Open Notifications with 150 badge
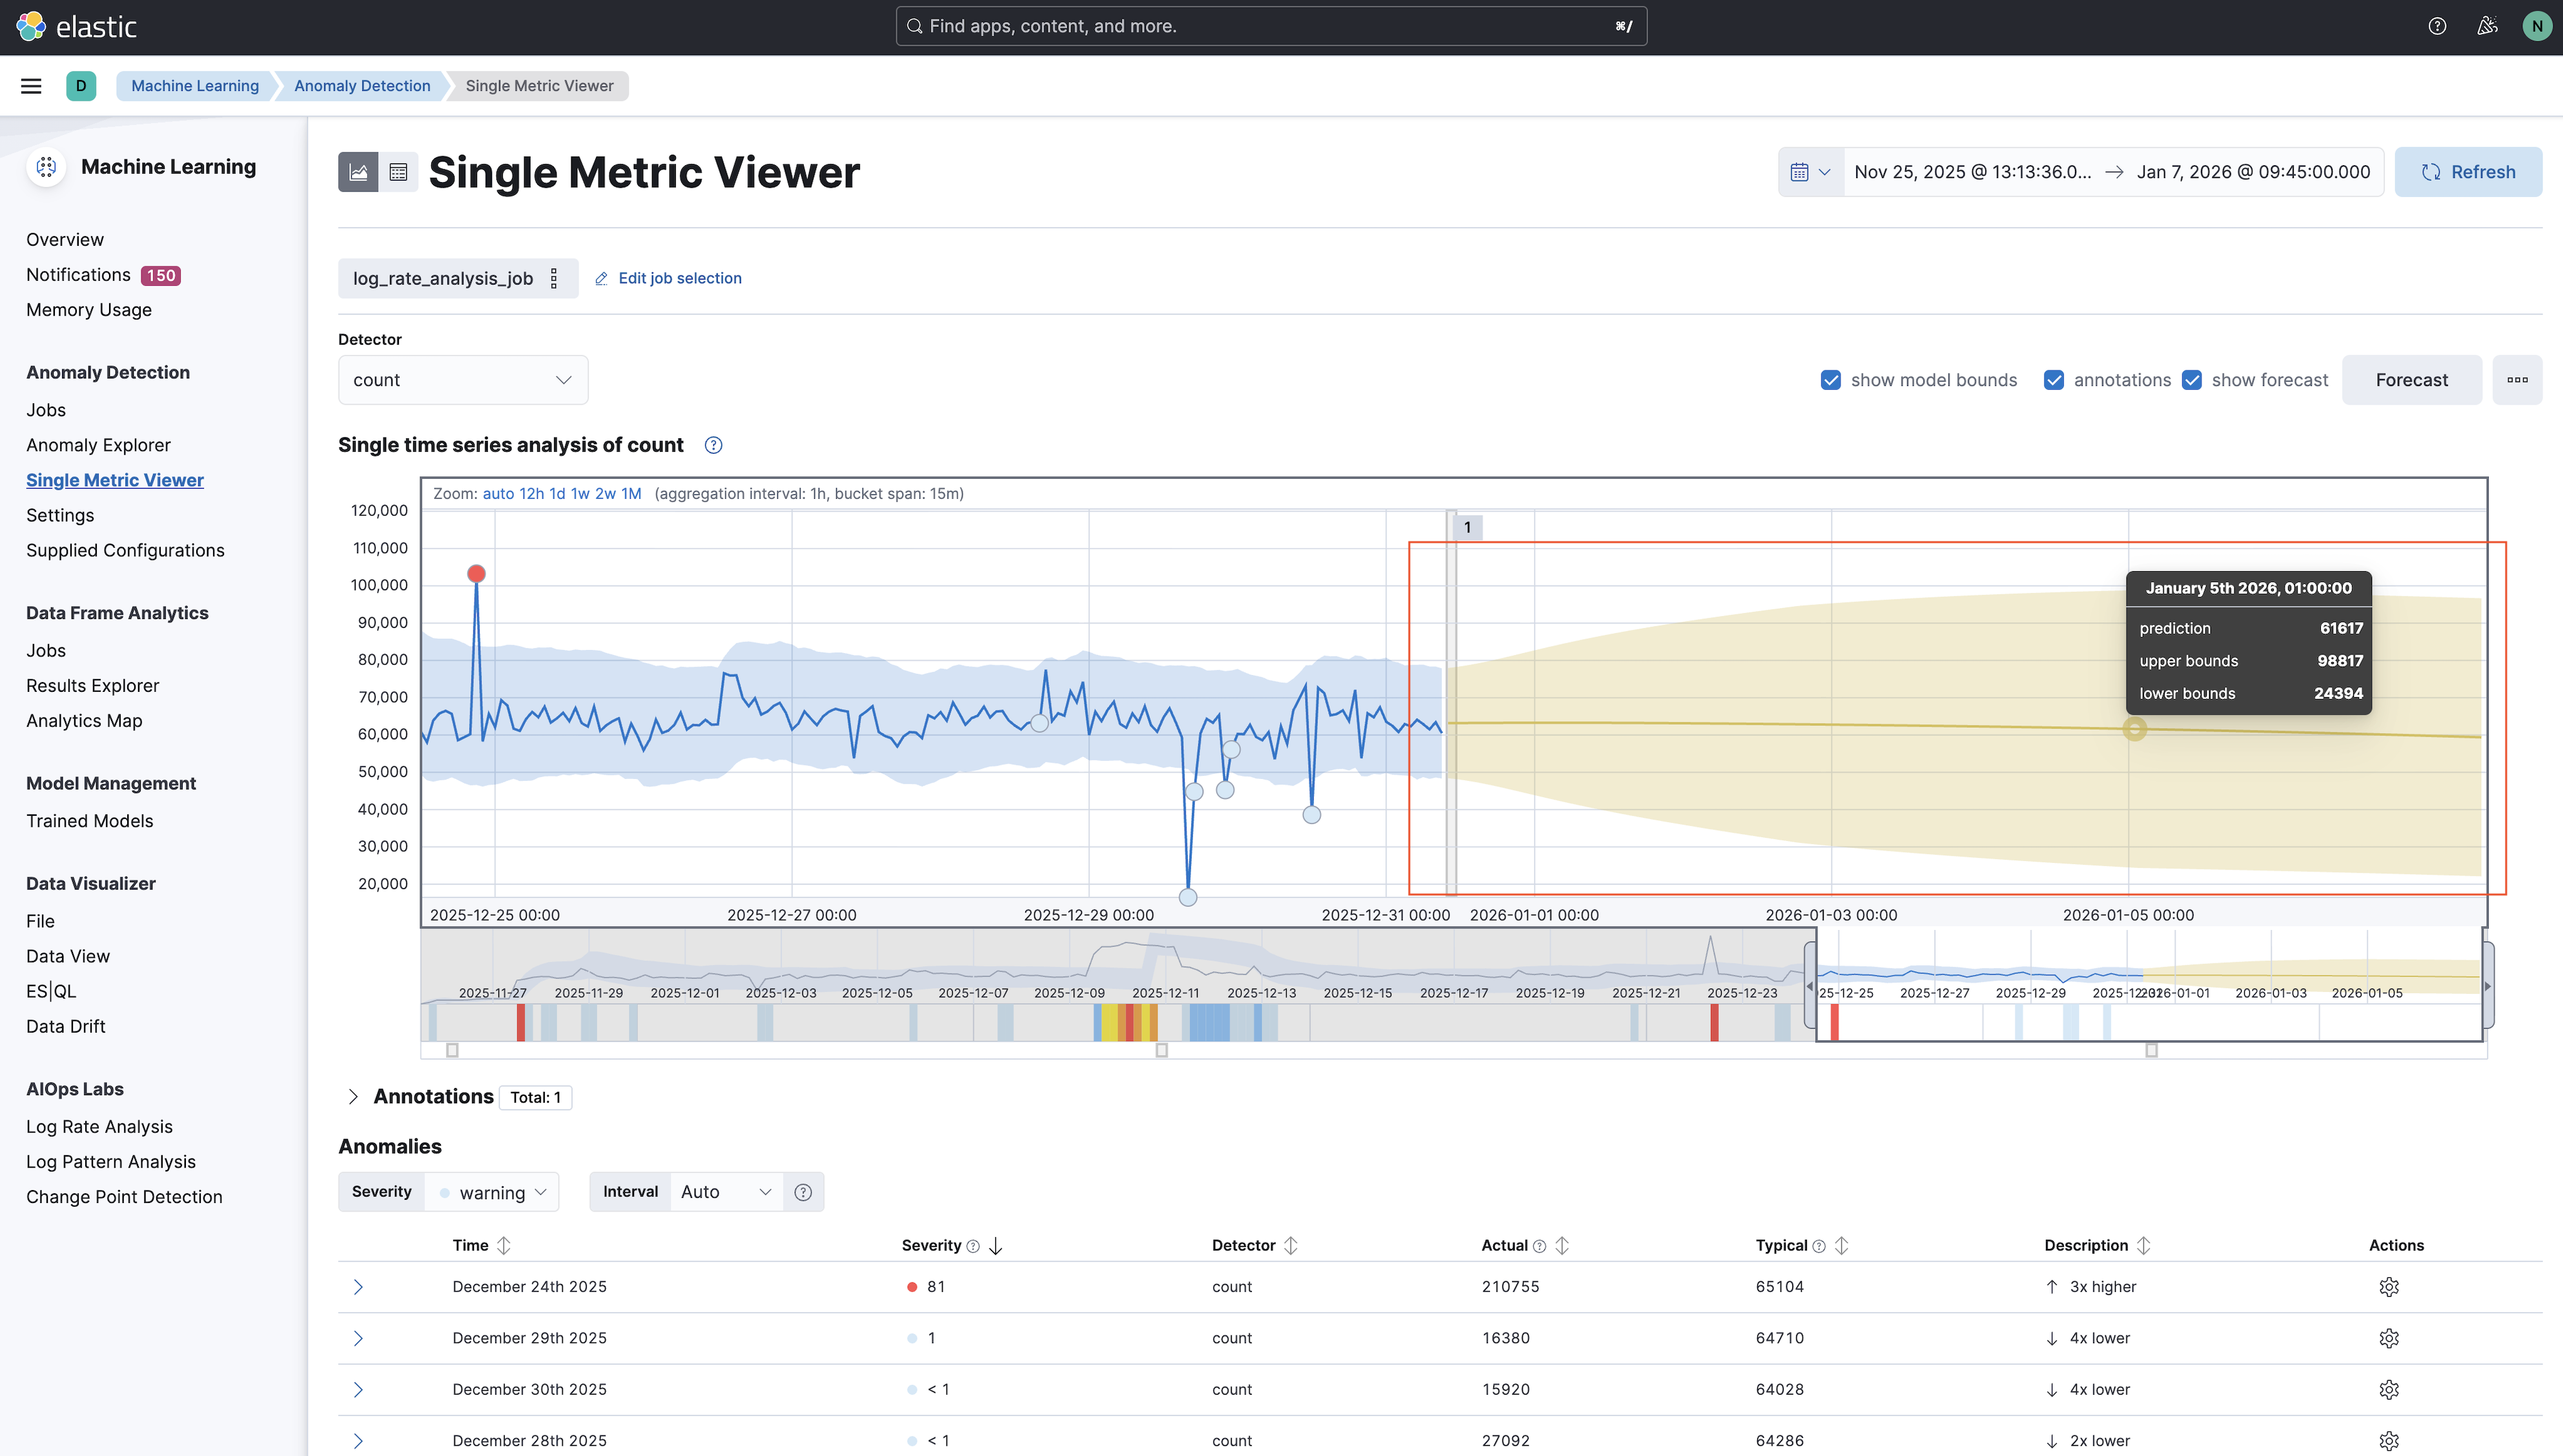 [103, 275]
